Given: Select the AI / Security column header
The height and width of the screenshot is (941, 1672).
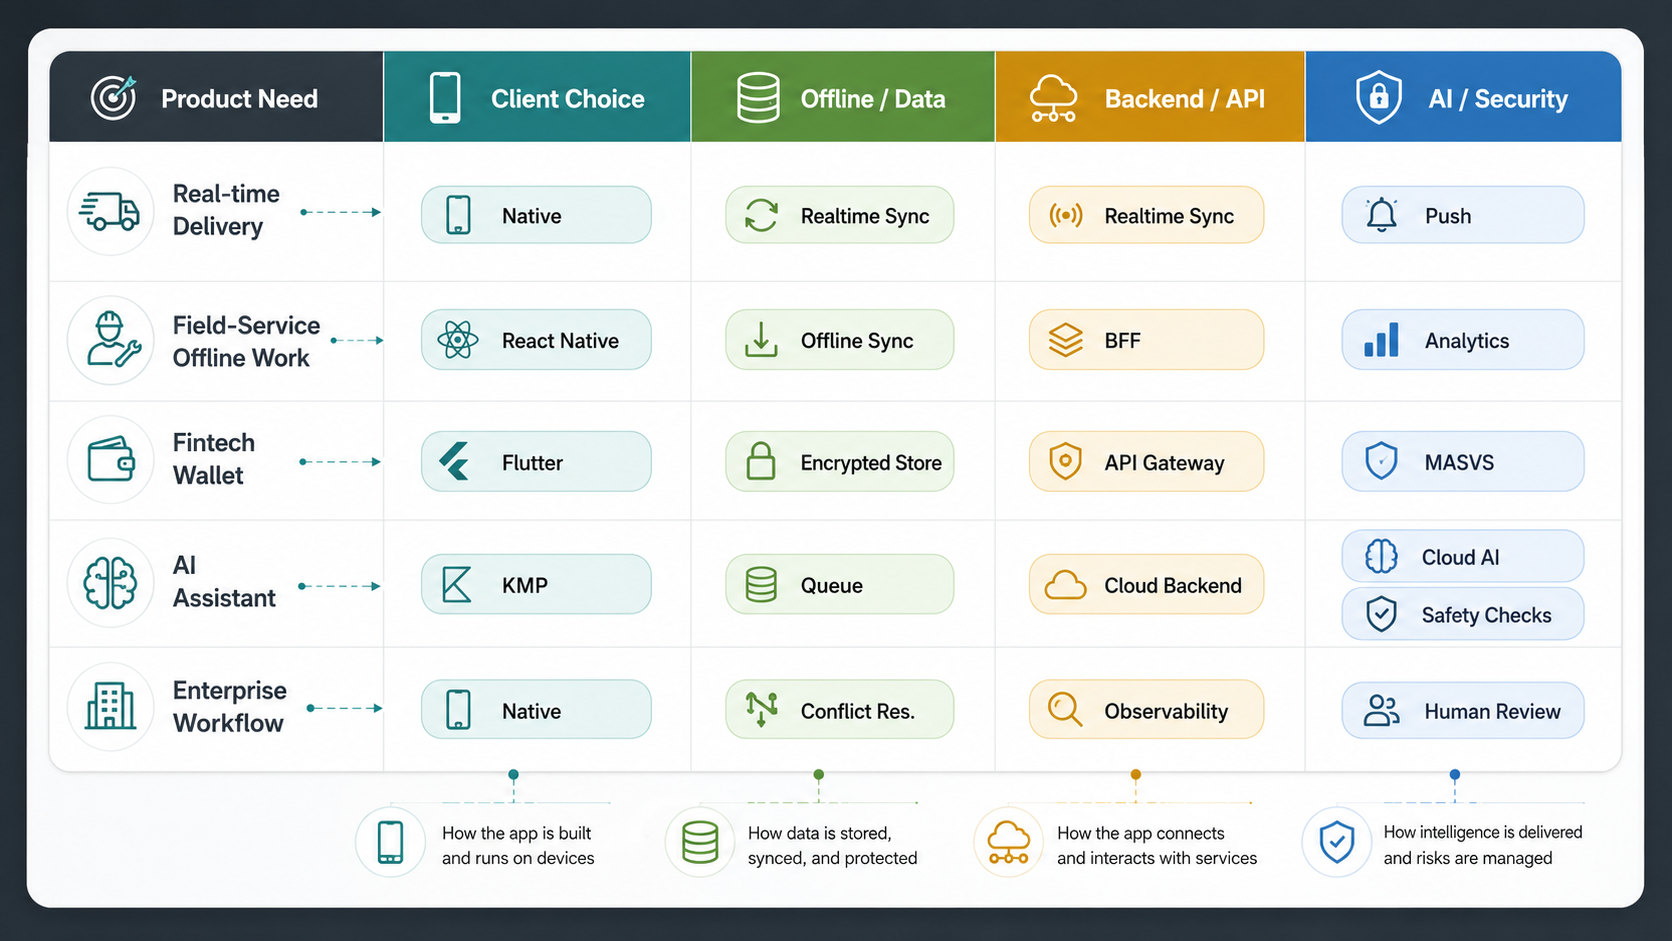Looking at the screenshot, I should pos(1463,96).
